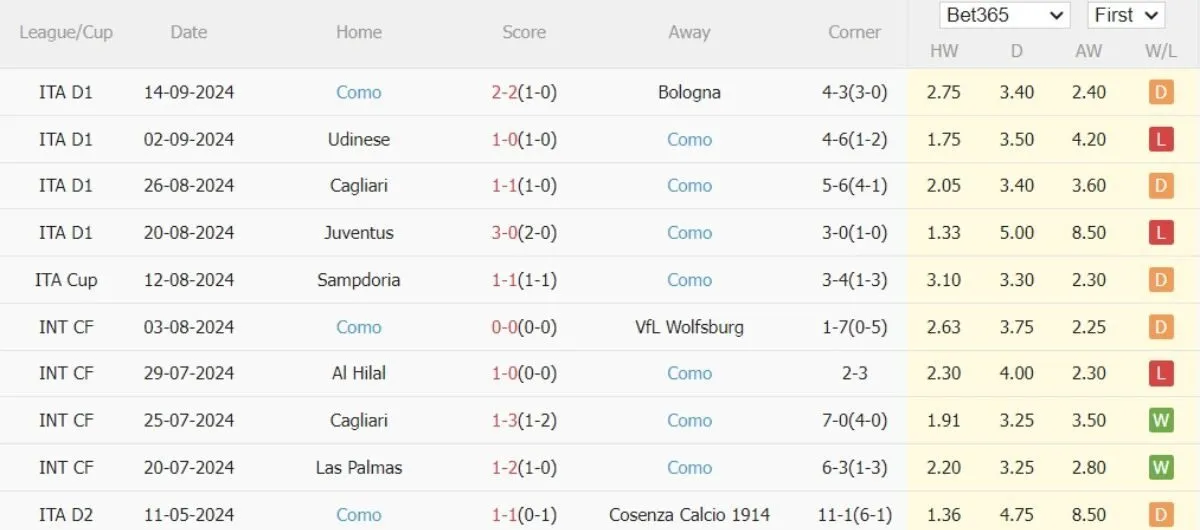Open the 2-2 score versus Bologna
This screenshot has height=530, width=1200.
tap(503, 93)
